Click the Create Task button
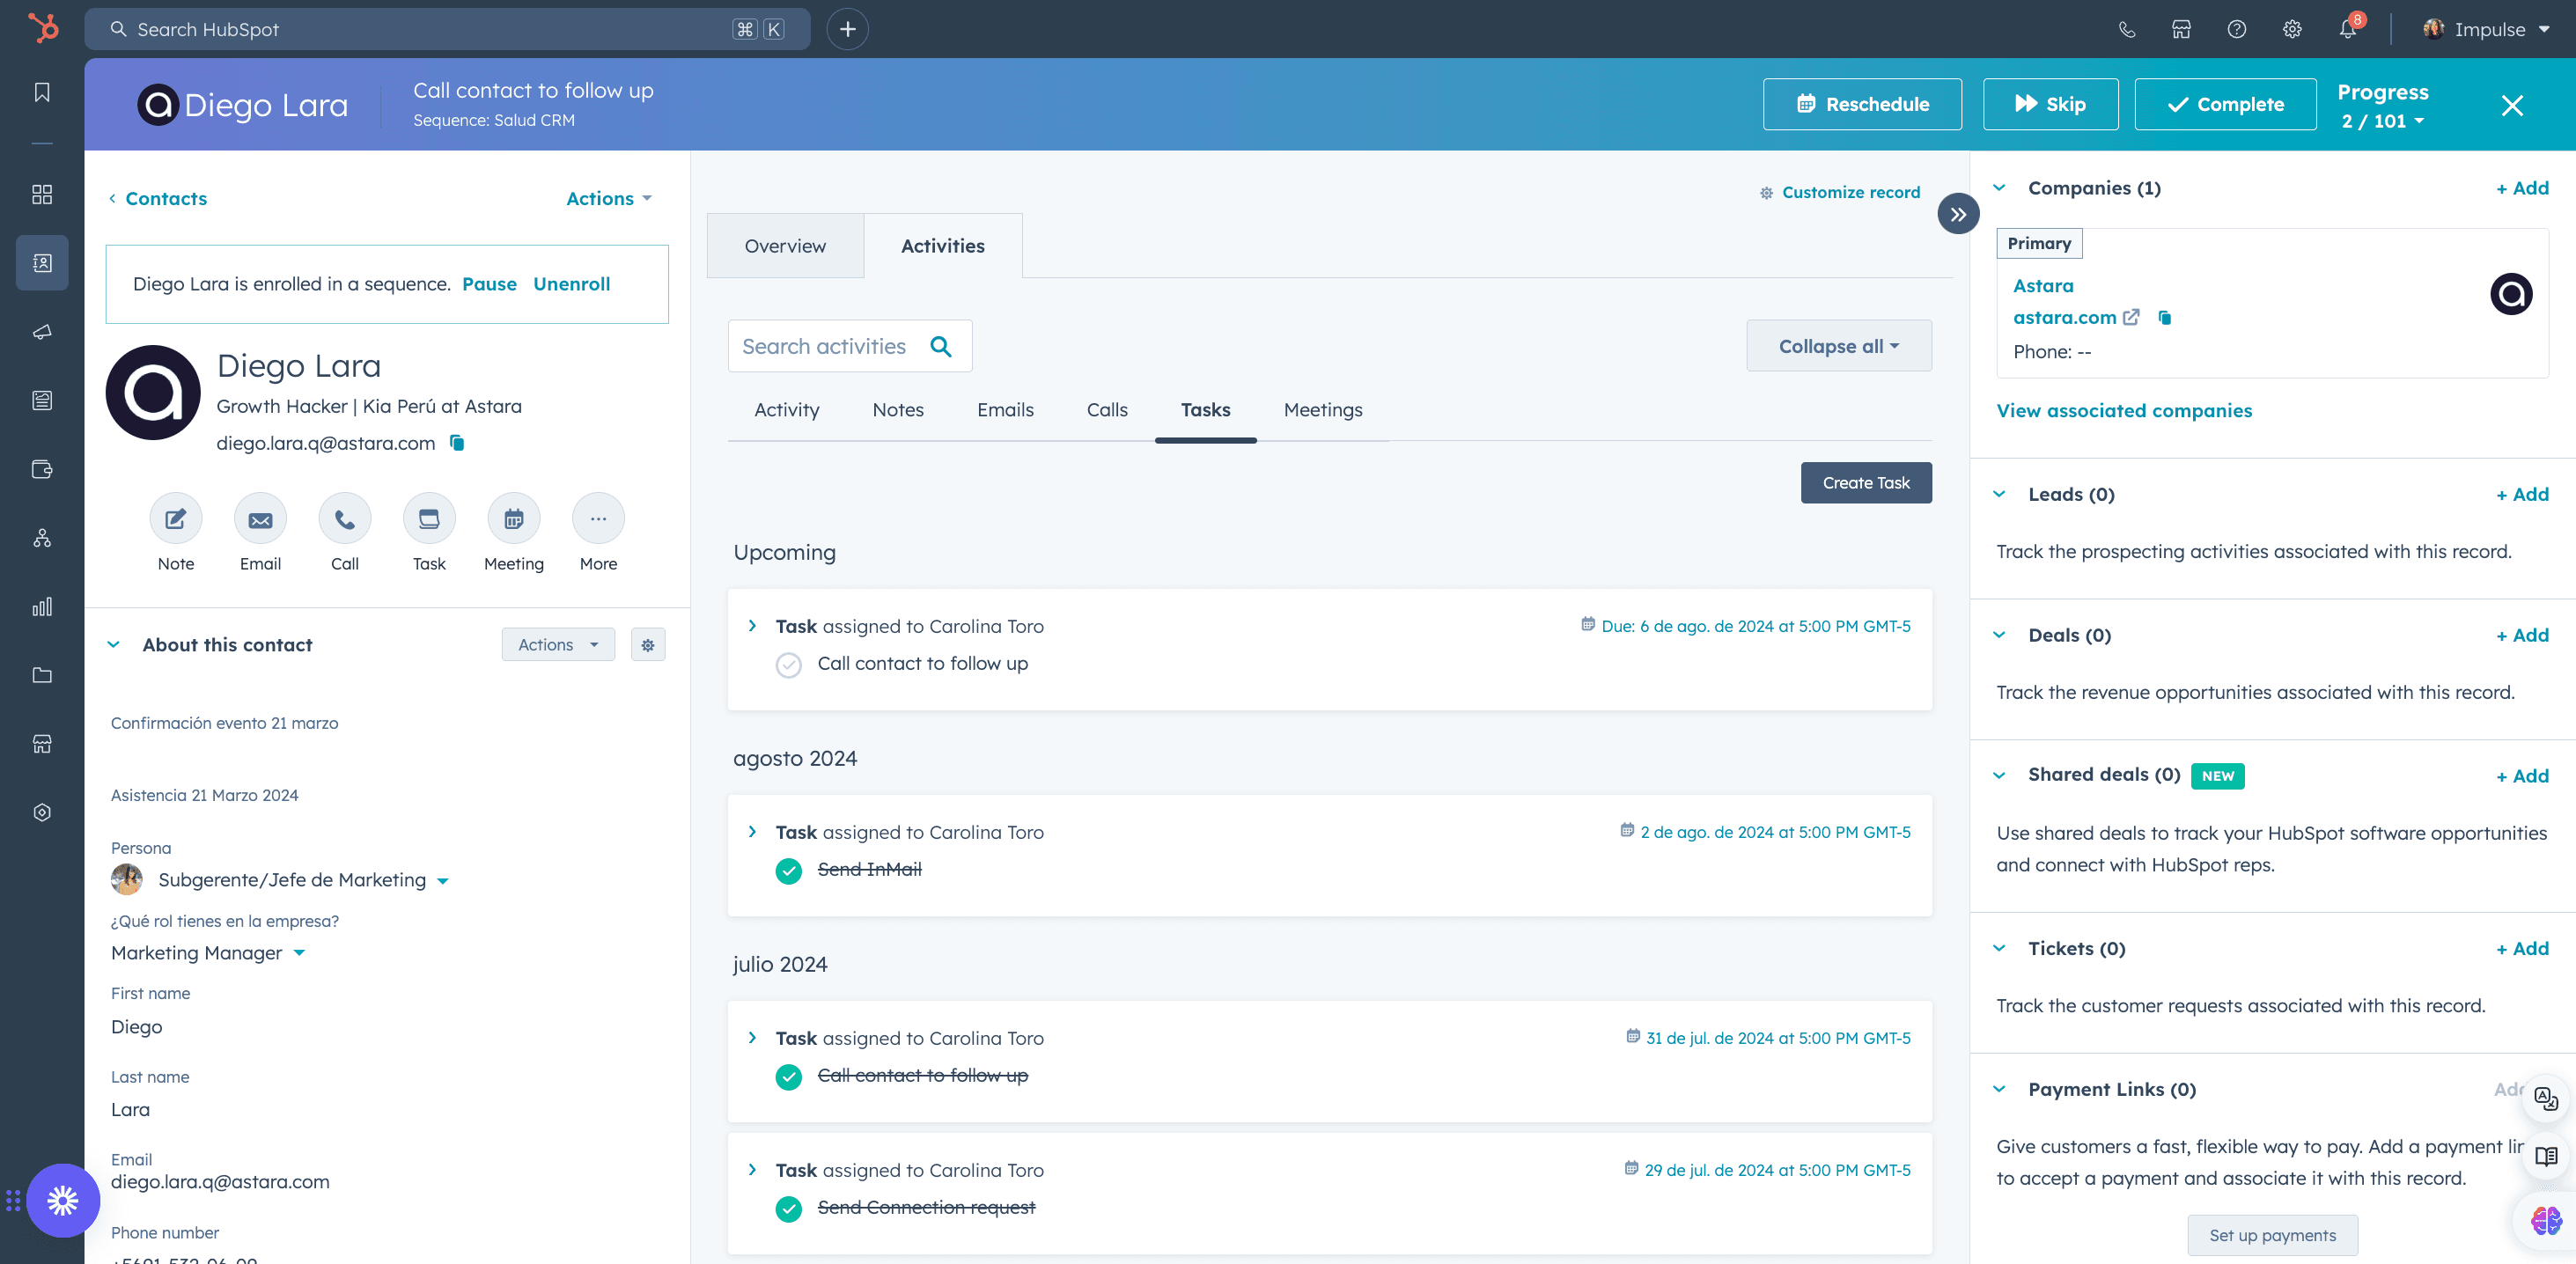The width and height of the screenshot is (2576, 1264). (1866, 483)
